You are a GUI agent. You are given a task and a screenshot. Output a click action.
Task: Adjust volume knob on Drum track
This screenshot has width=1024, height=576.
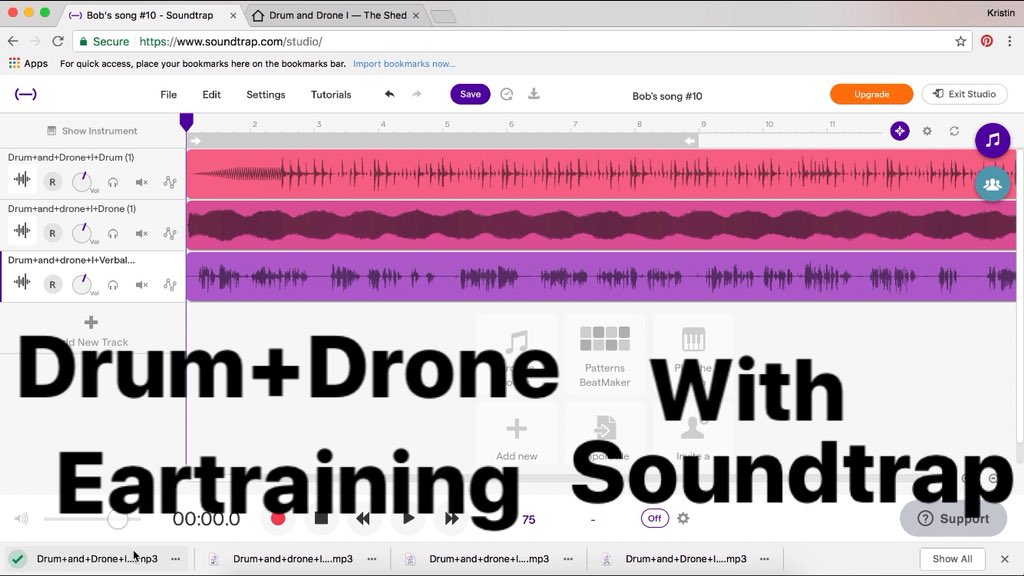coord(82,182)
